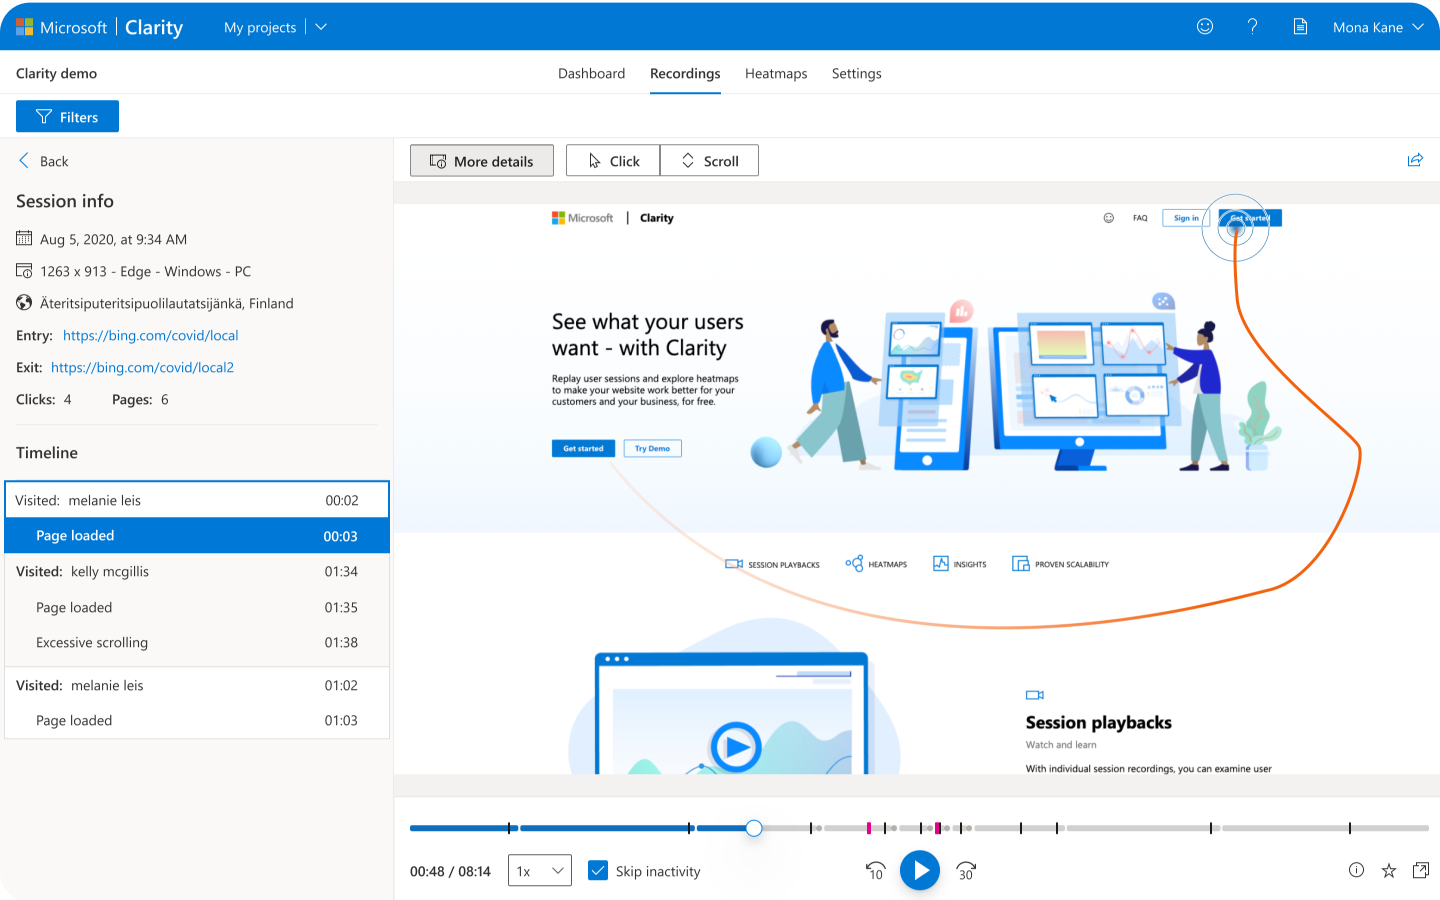This screenshot has height=900, width=1440.
Task: Open the Filters panel
Action: pos(67,116)
